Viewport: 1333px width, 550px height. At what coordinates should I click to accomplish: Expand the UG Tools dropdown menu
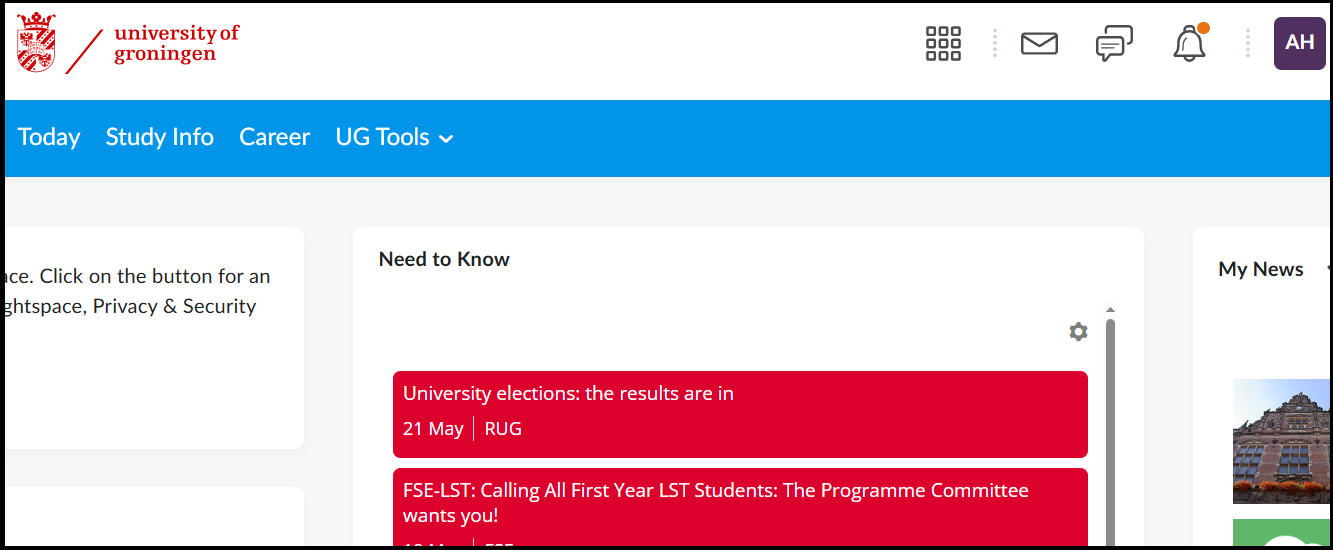pyautogui.click(x=394, y=138)
